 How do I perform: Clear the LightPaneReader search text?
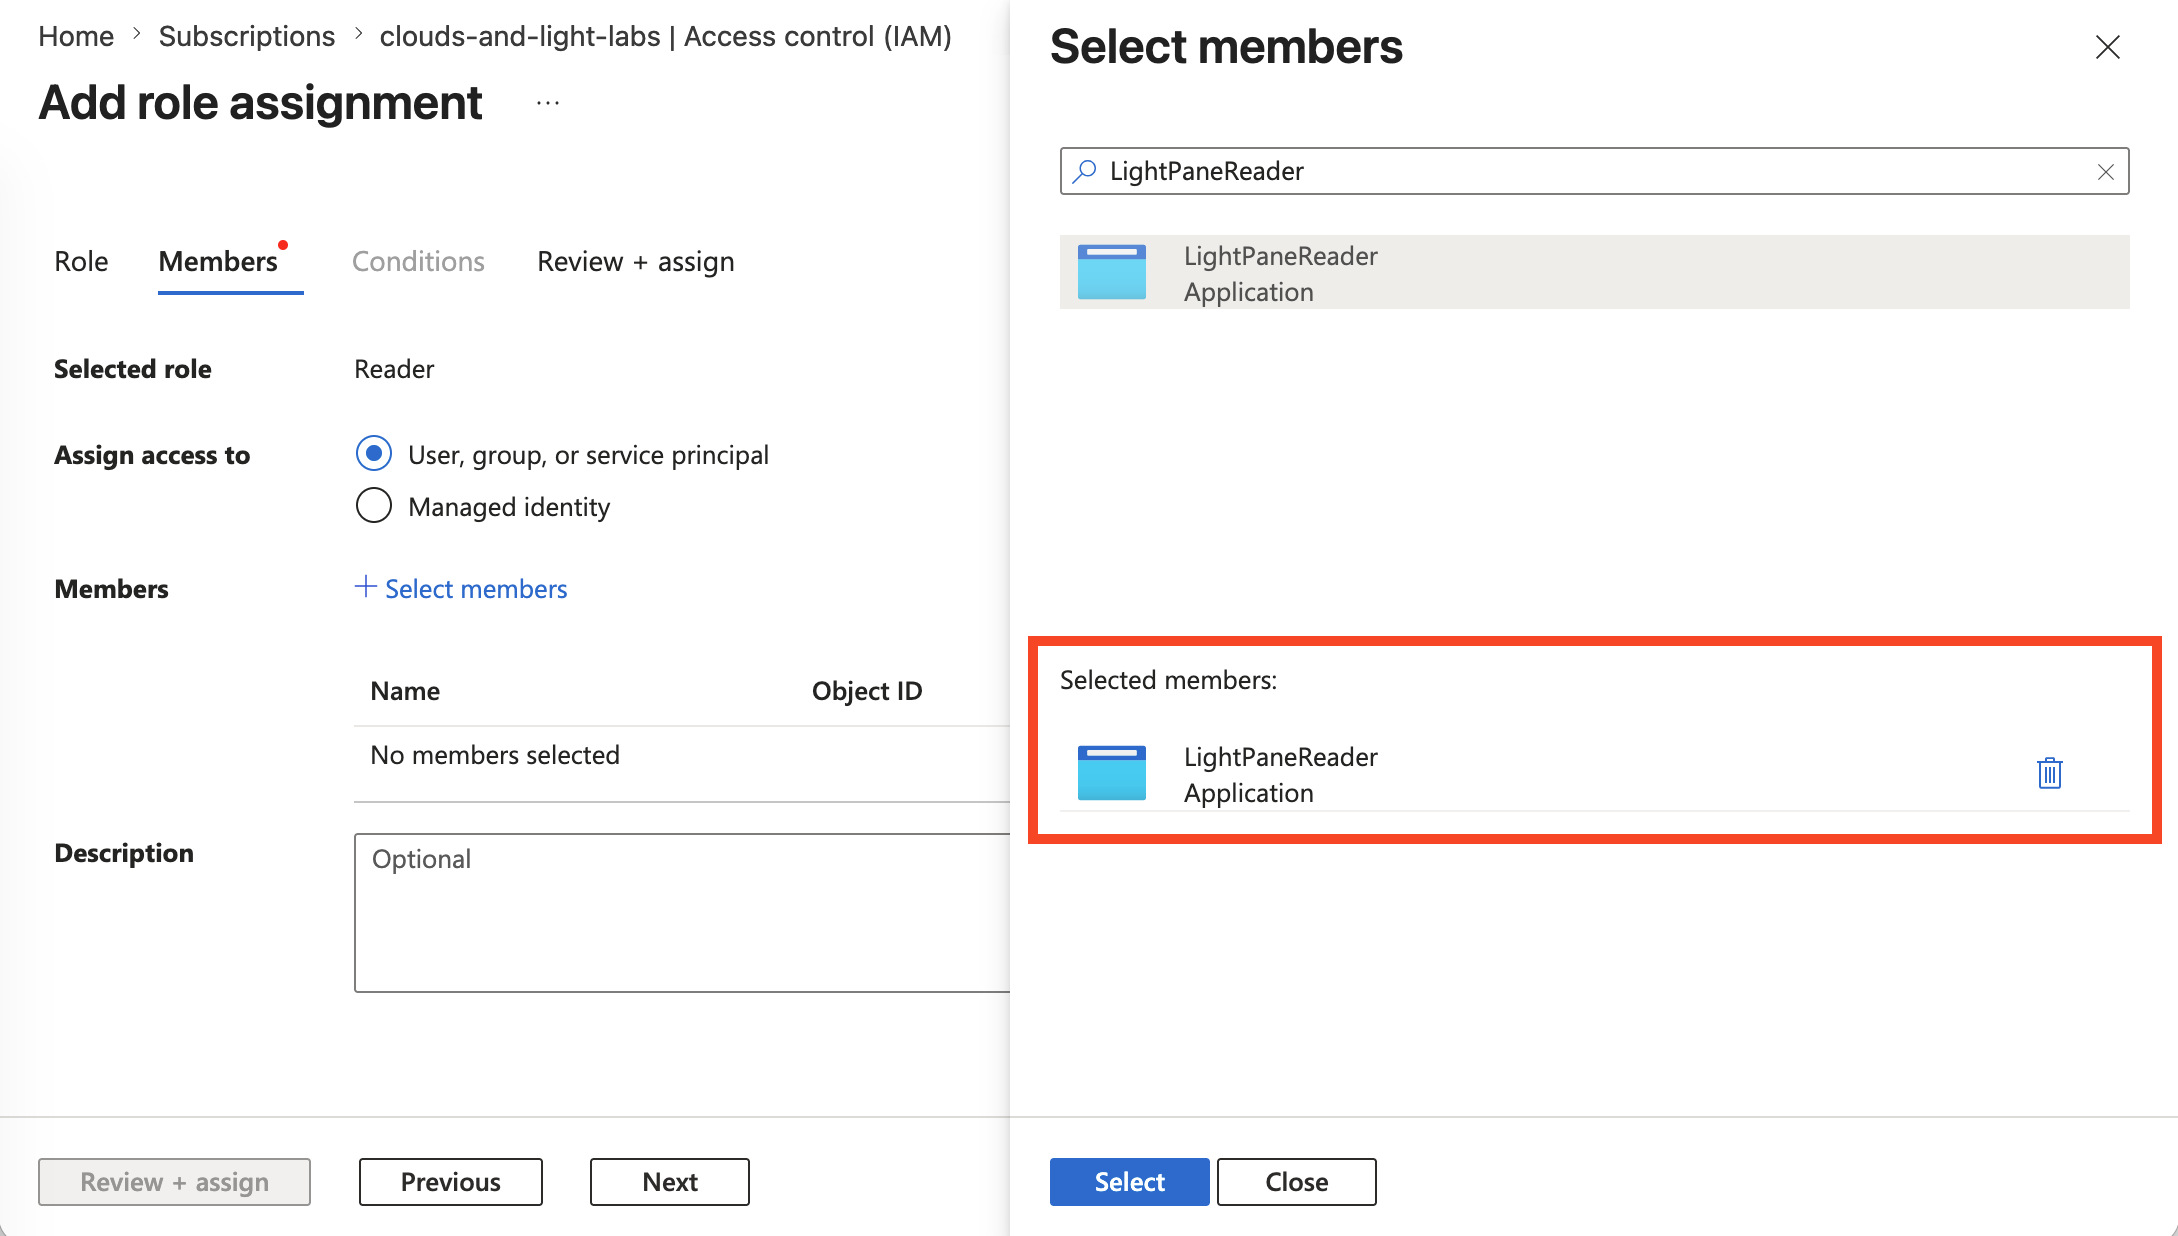click(2105, 172)
